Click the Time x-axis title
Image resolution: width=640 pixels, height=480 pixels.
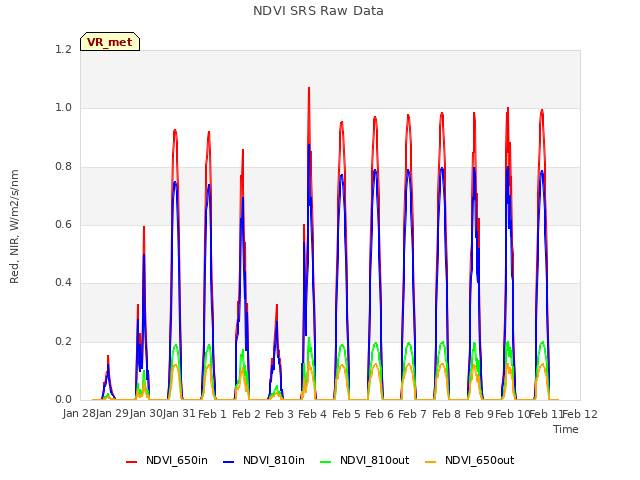tap(566, 429)
